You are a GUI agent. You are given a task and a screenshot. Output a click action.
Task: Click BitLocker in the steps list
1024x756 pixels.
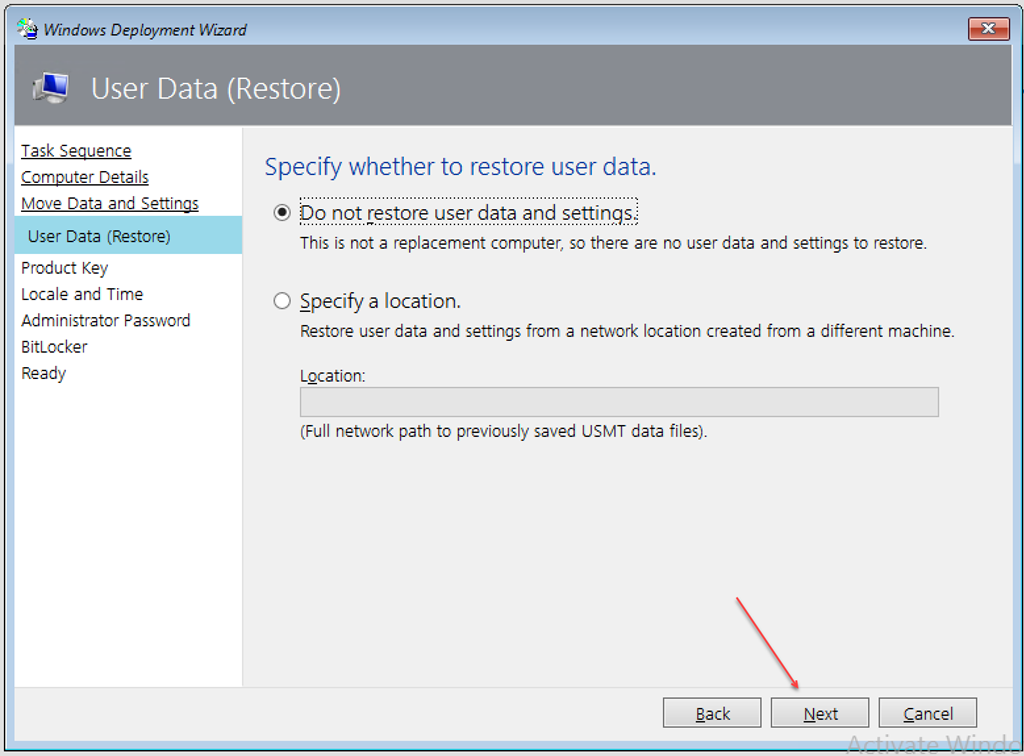pyautogui.click(x=54, y=347)
